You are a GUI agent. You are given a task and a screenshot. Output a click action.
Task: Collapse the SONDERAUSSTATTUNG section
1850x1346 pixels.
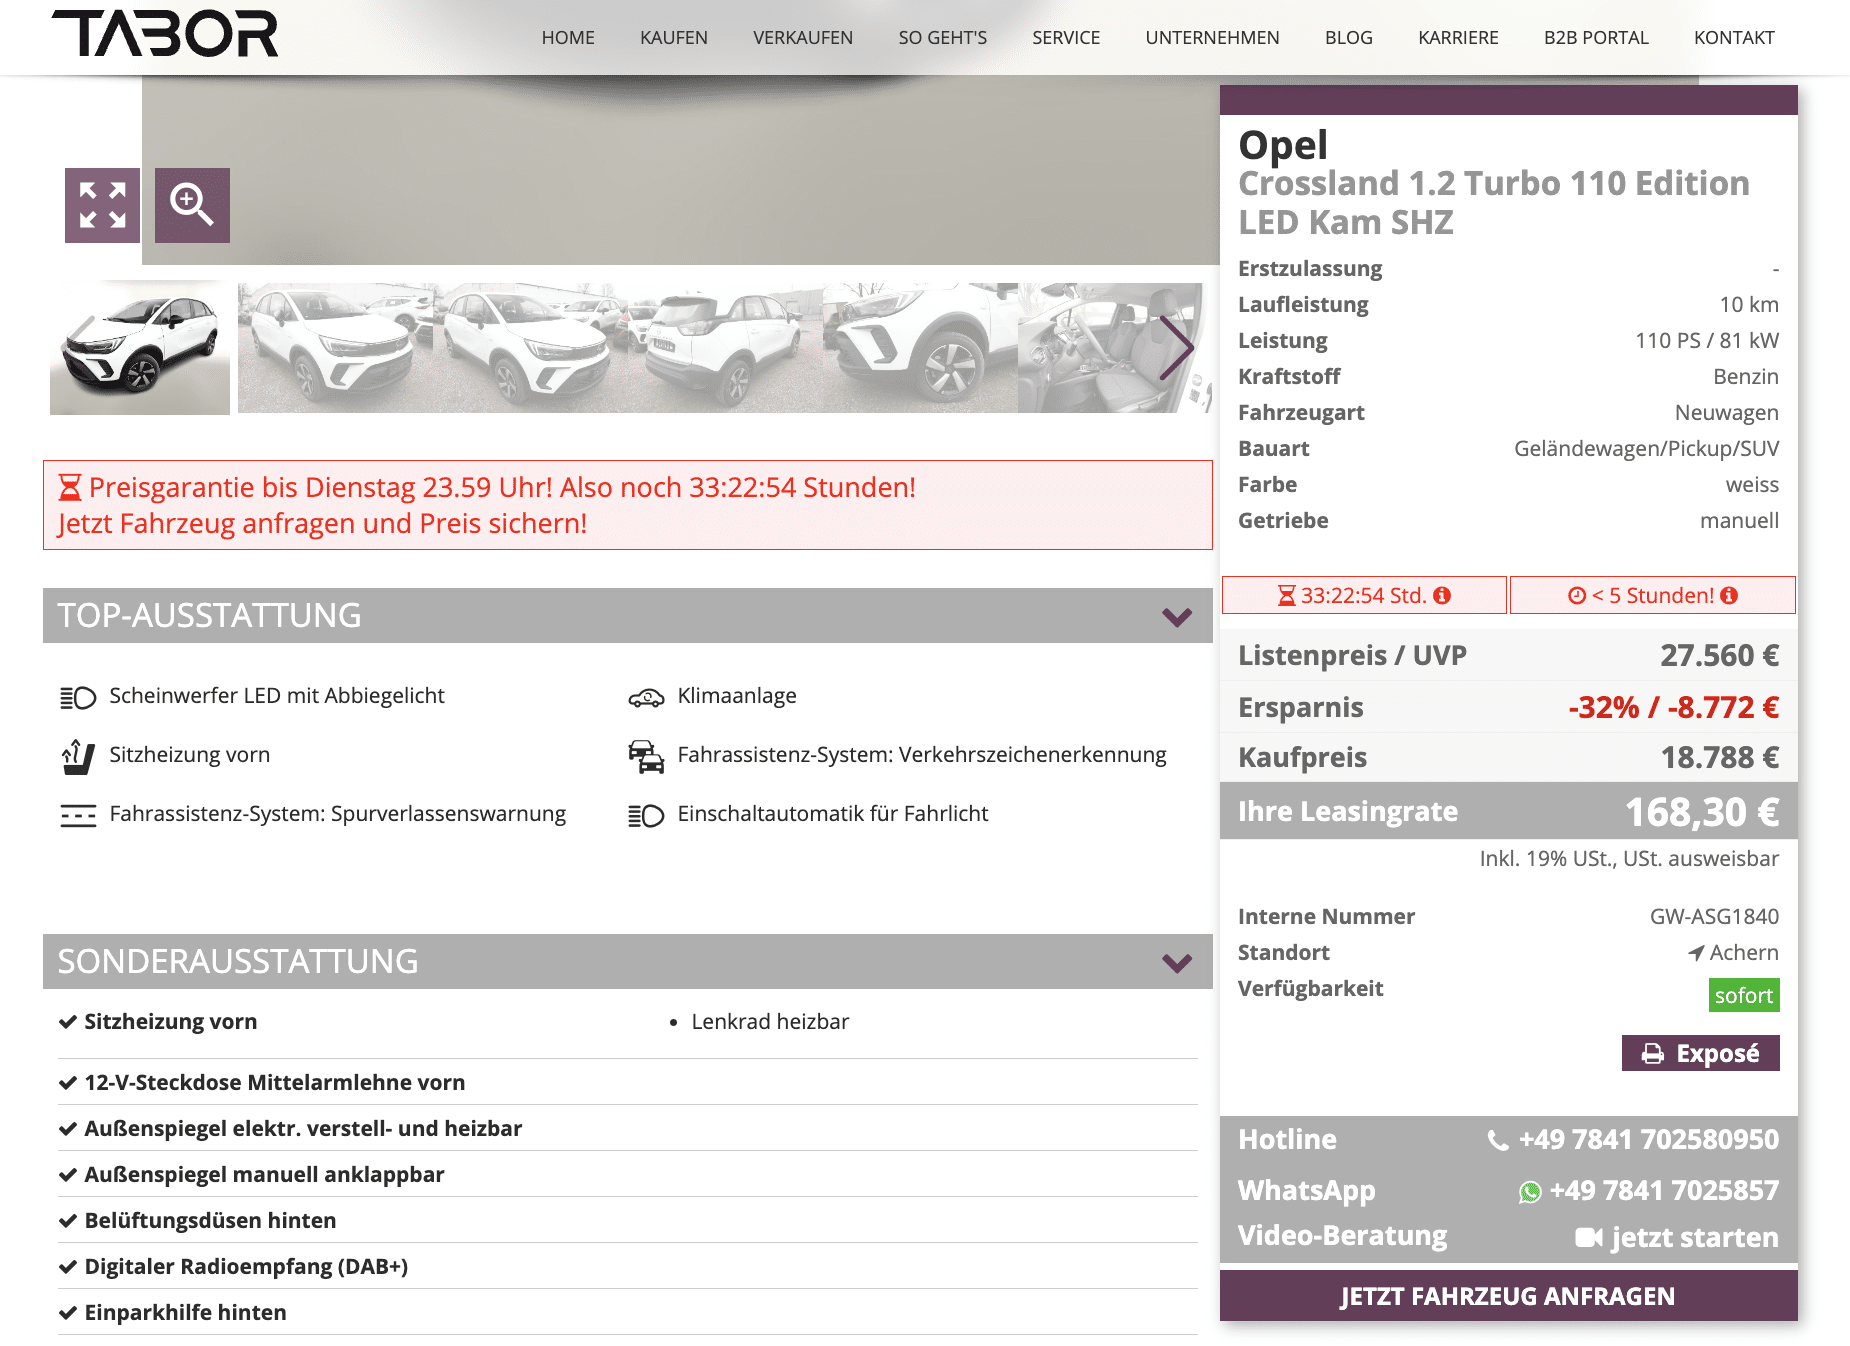click(1177, 962)
